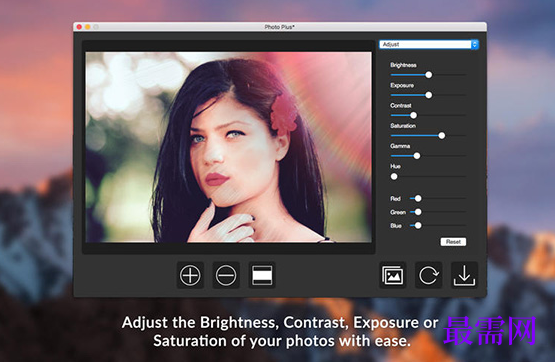Image resolution: width=555 pixels, height=362 pixels.
Task: Click the Photo Plus window title
Action: click(x=280, y=27)
